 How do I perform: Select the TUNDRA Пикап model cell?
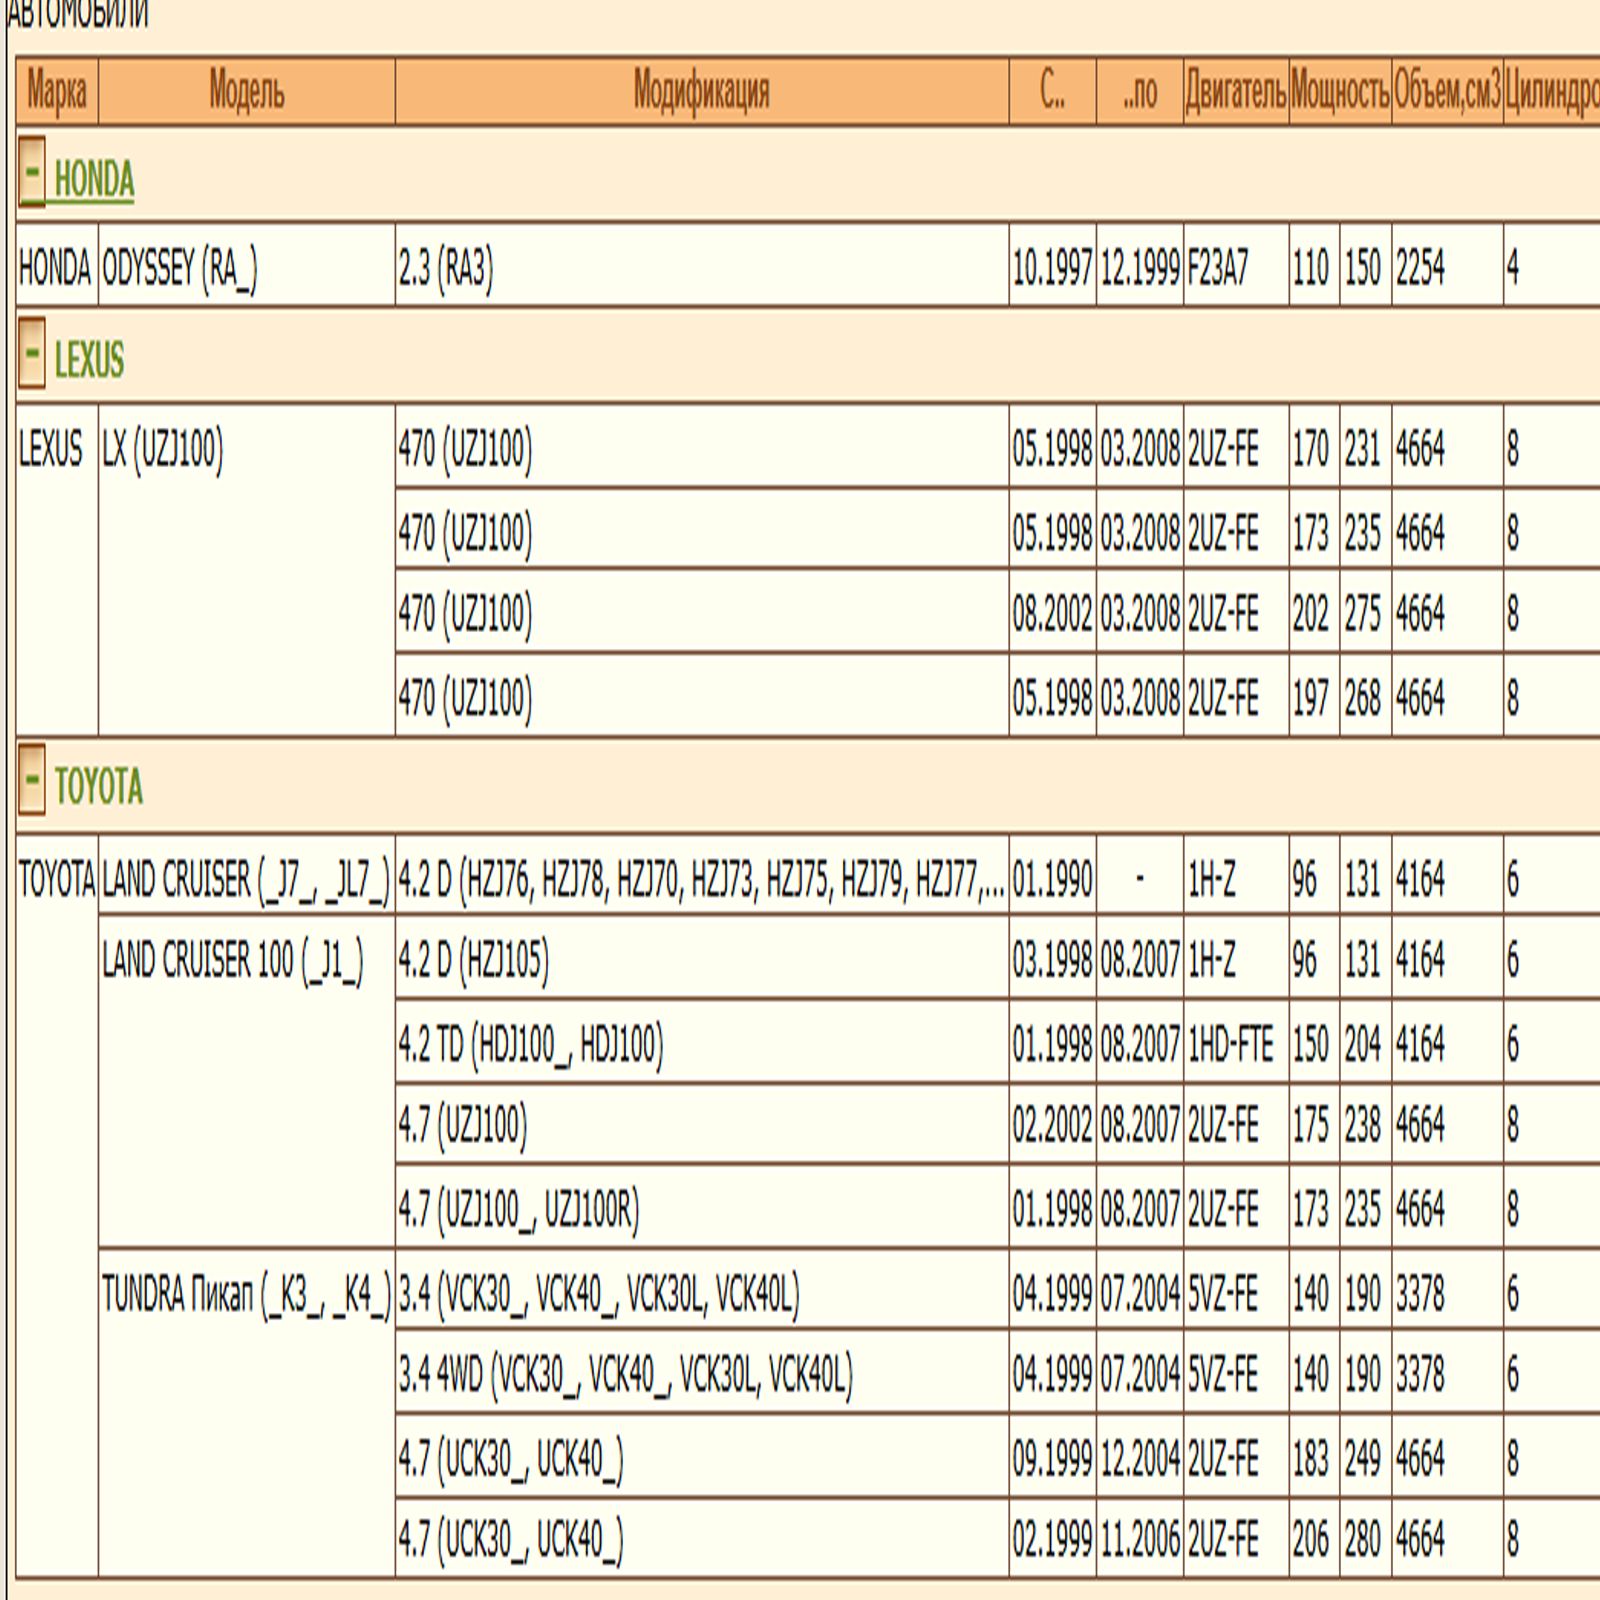click(246, 1295)
